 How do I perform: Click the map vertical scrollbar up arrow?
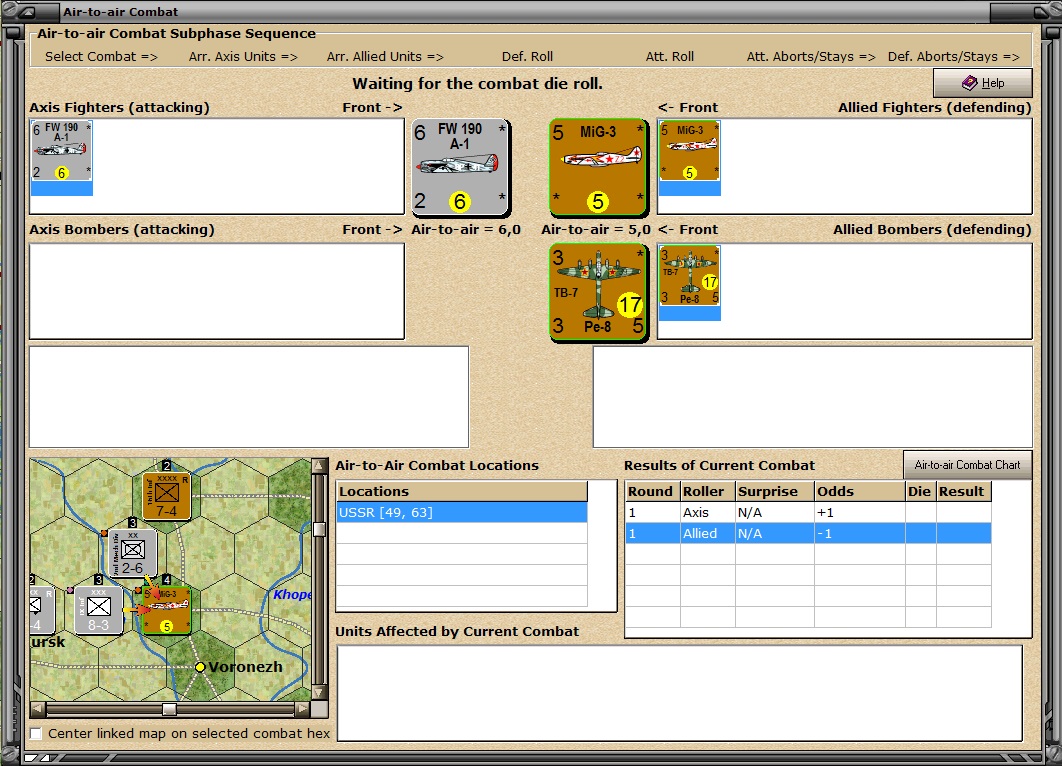coord(320,466)
